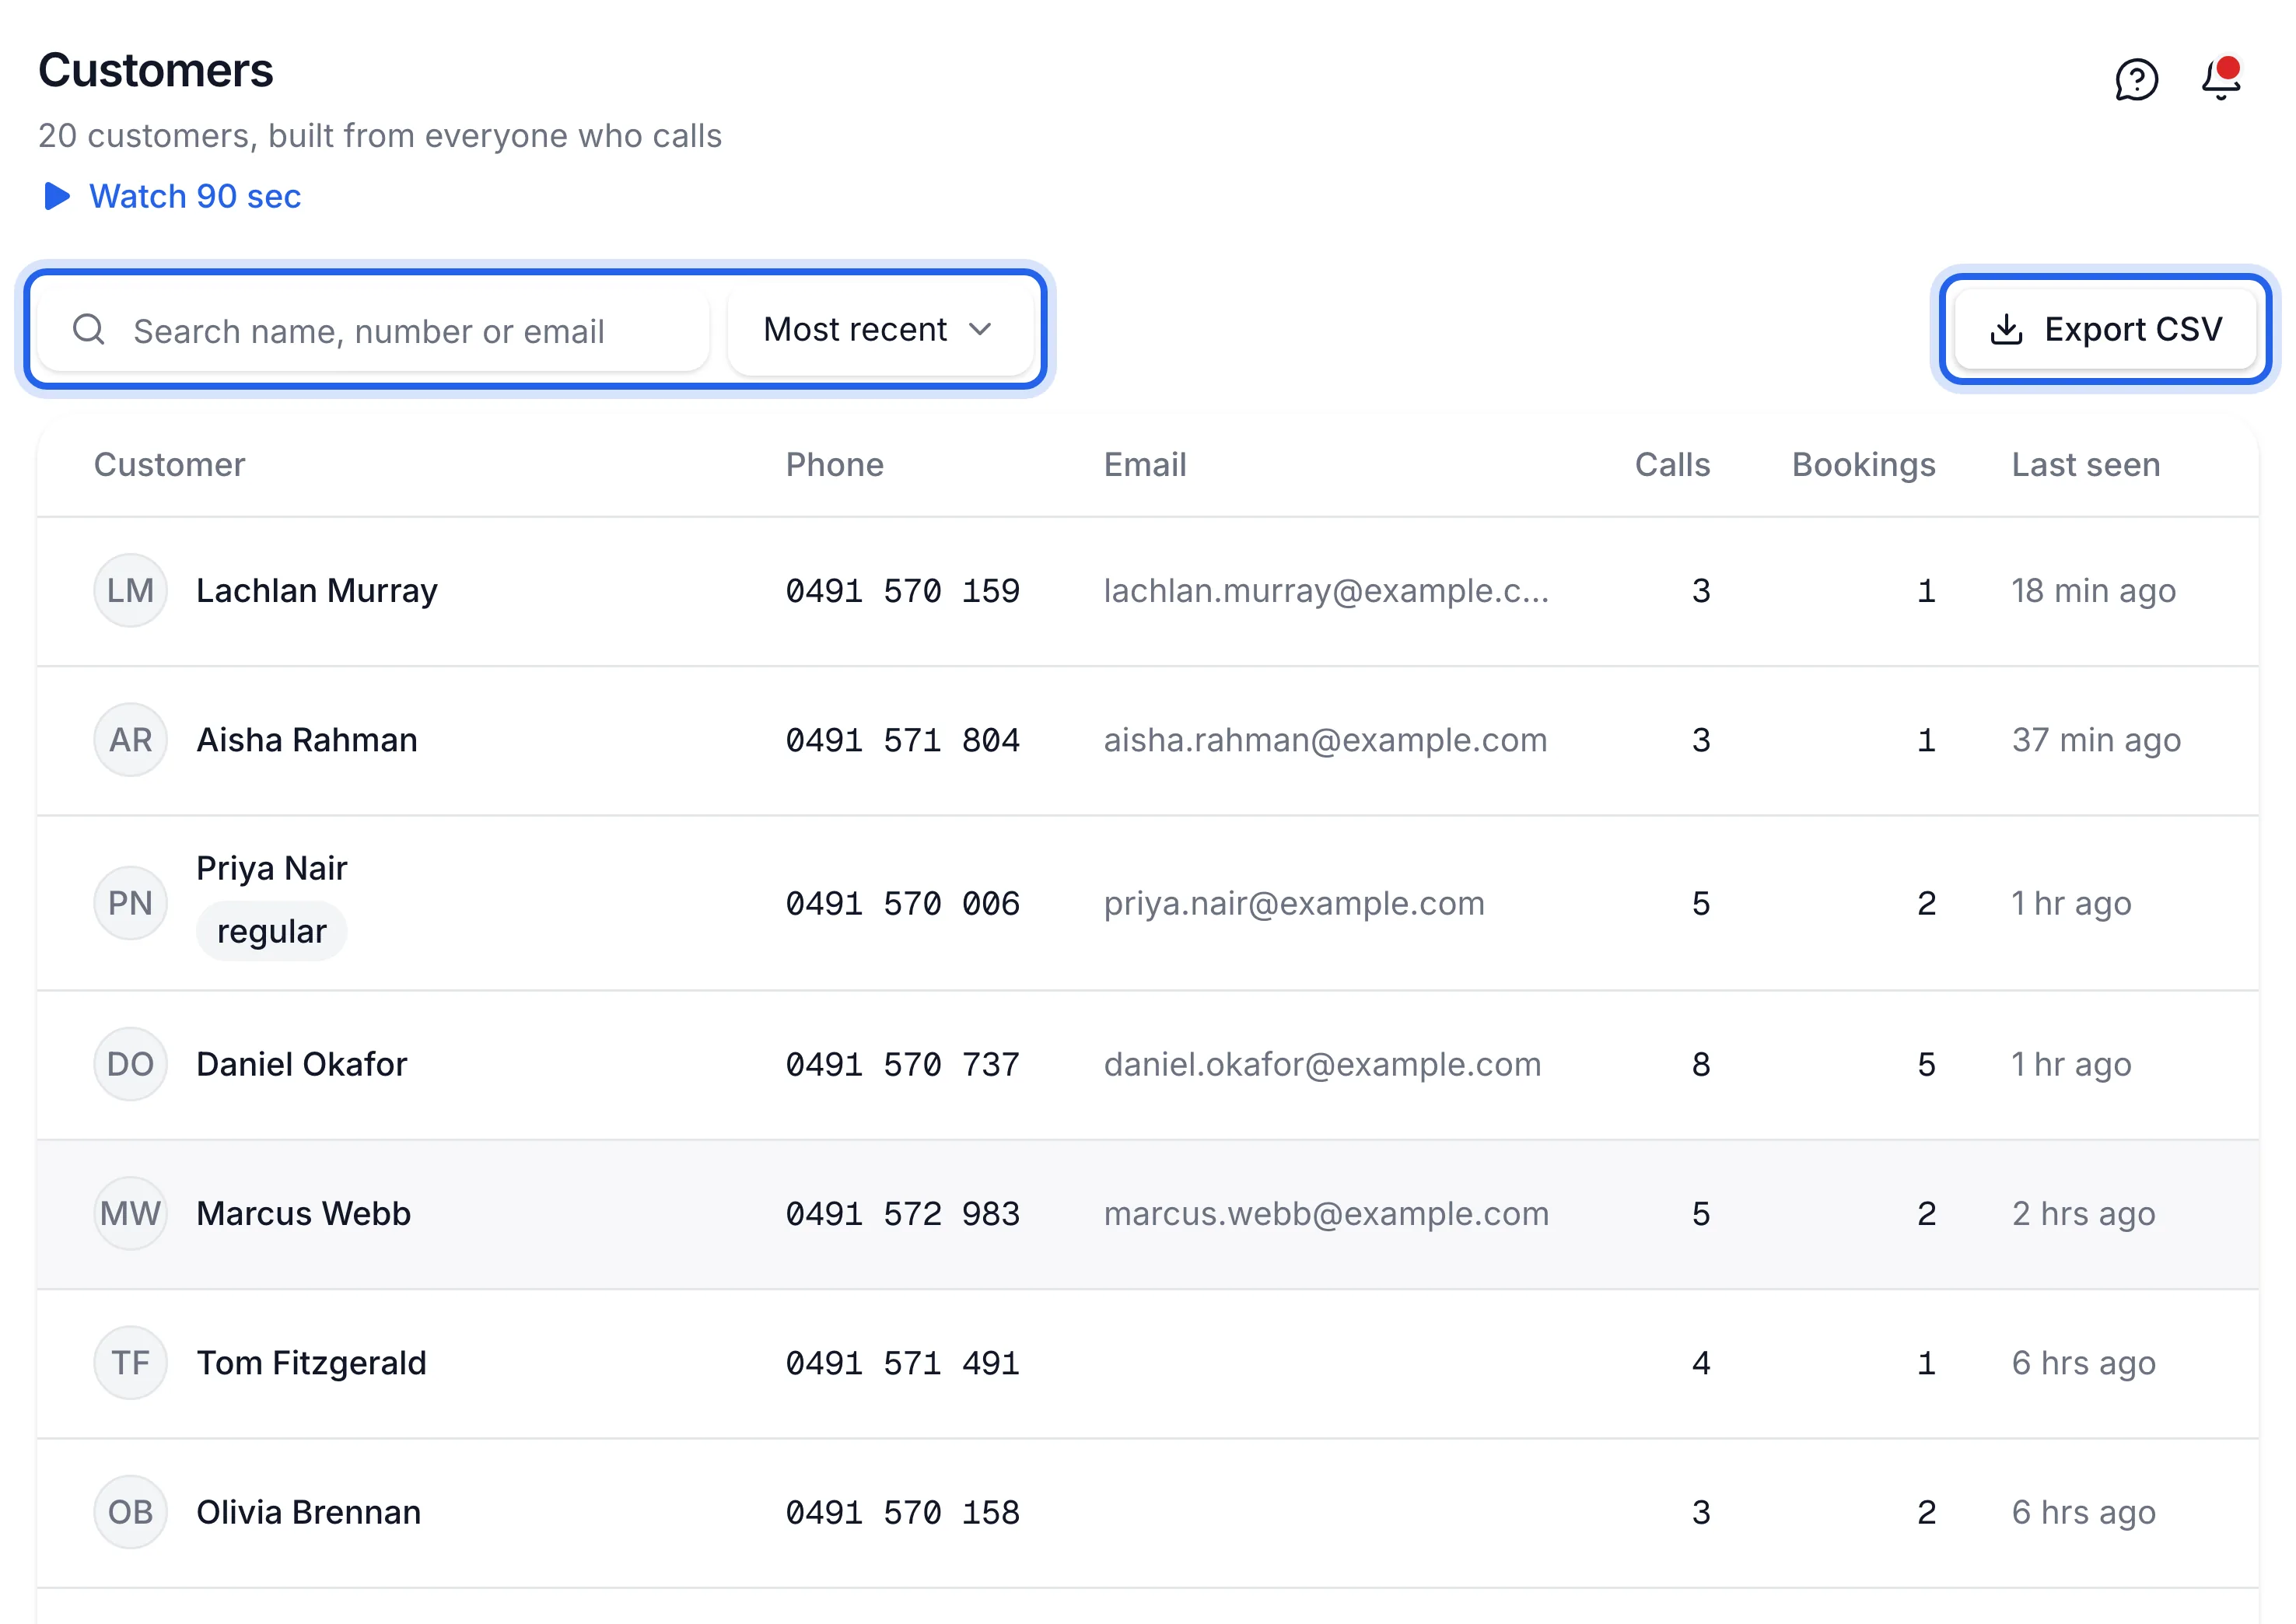Click the OB avatar for Olivia Brennan
The width and height of the screenshot is (2296, 1624).
pos(130,1512)
